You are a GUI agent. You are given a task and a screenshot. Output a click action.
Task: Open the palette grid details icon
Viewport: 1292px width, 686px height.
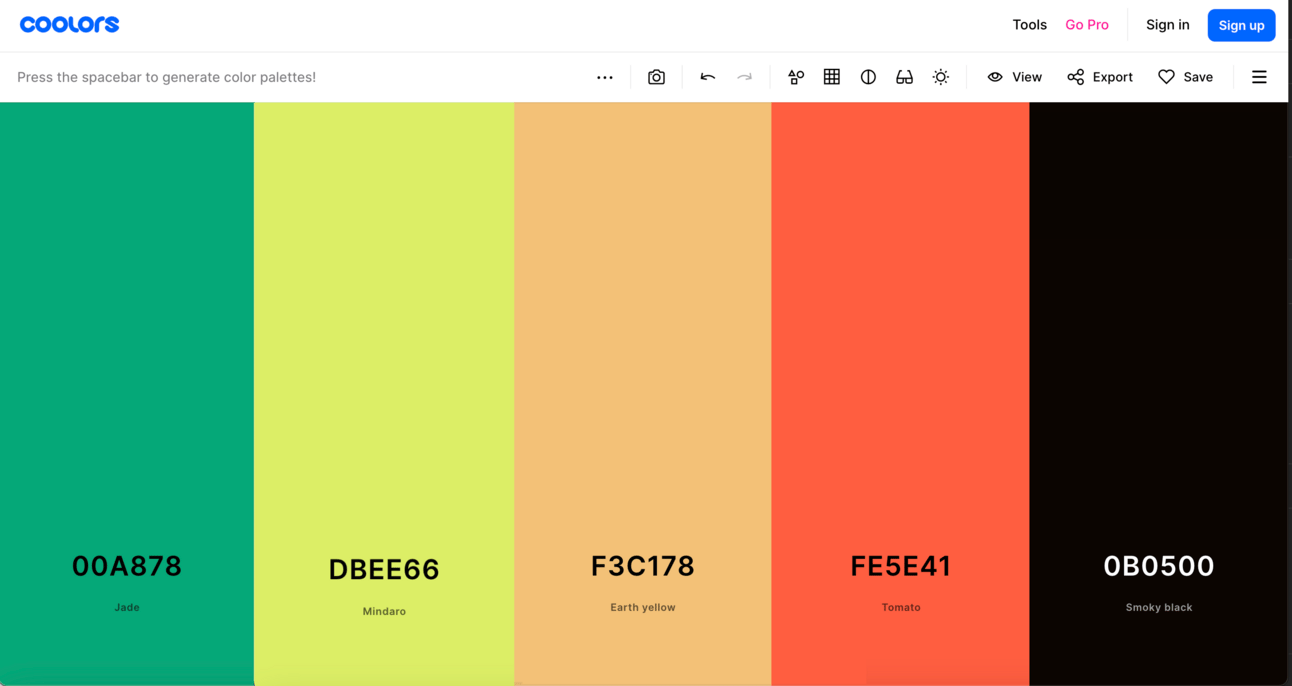[832, 77]
